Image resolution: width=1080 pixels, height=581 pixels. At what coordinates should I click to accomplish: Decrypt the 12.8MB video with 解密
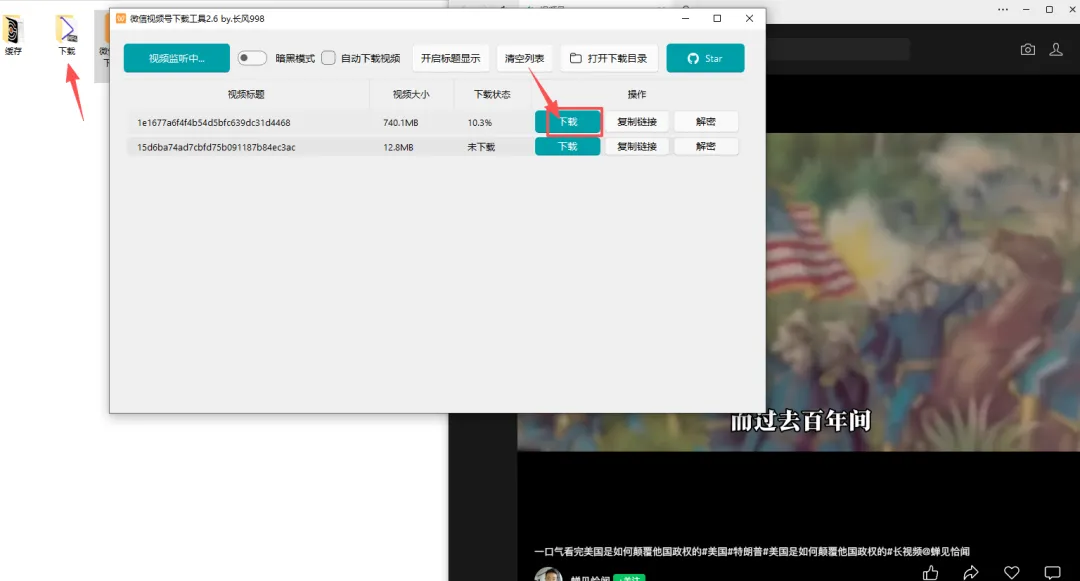click(705, 147)
